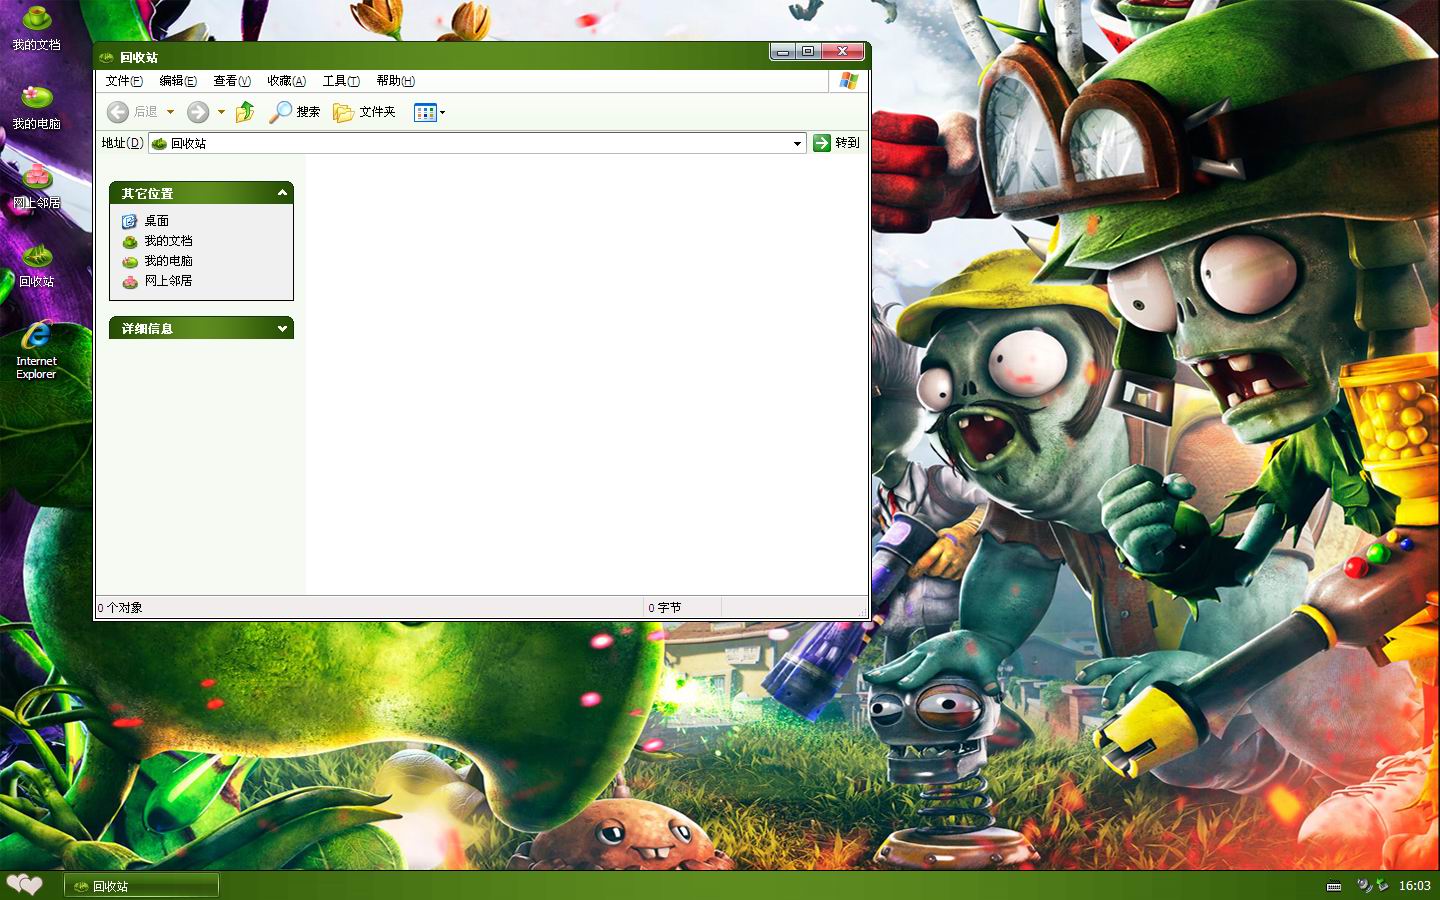Click the 回收站 taskbar button
This screenshot has width=1440, height=900.
[142, 886]
